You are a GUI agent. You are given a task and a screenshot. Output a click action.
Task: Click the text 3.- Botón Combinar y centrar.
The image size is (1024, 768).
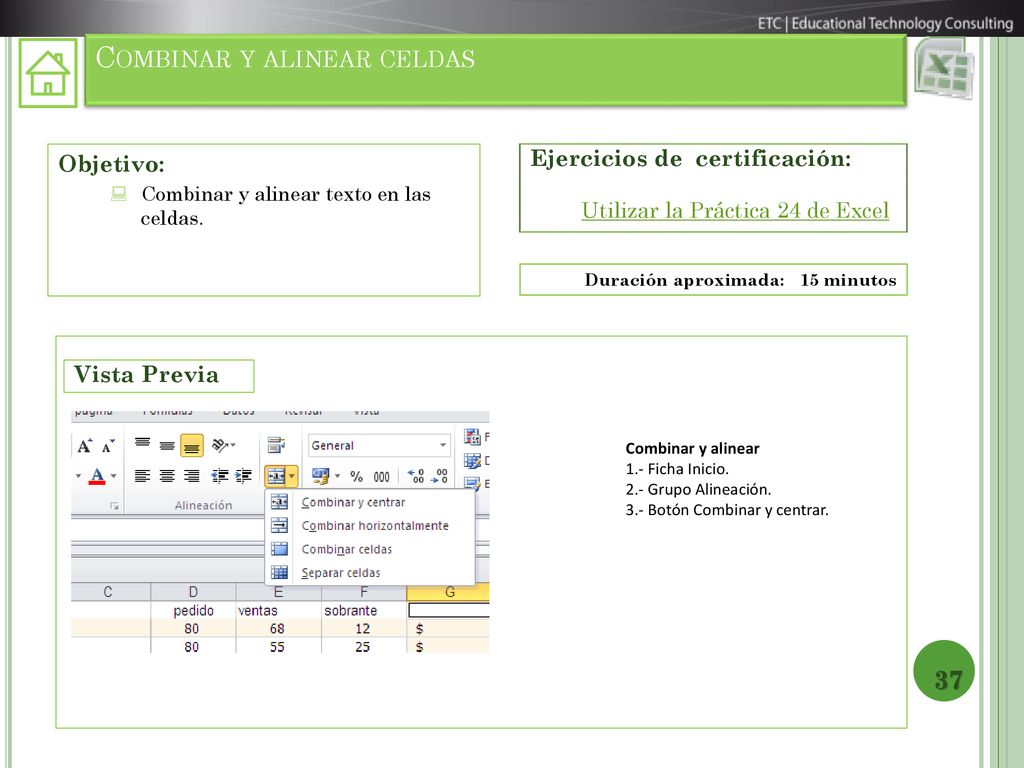pyautogui.click(x=727, y=510)
